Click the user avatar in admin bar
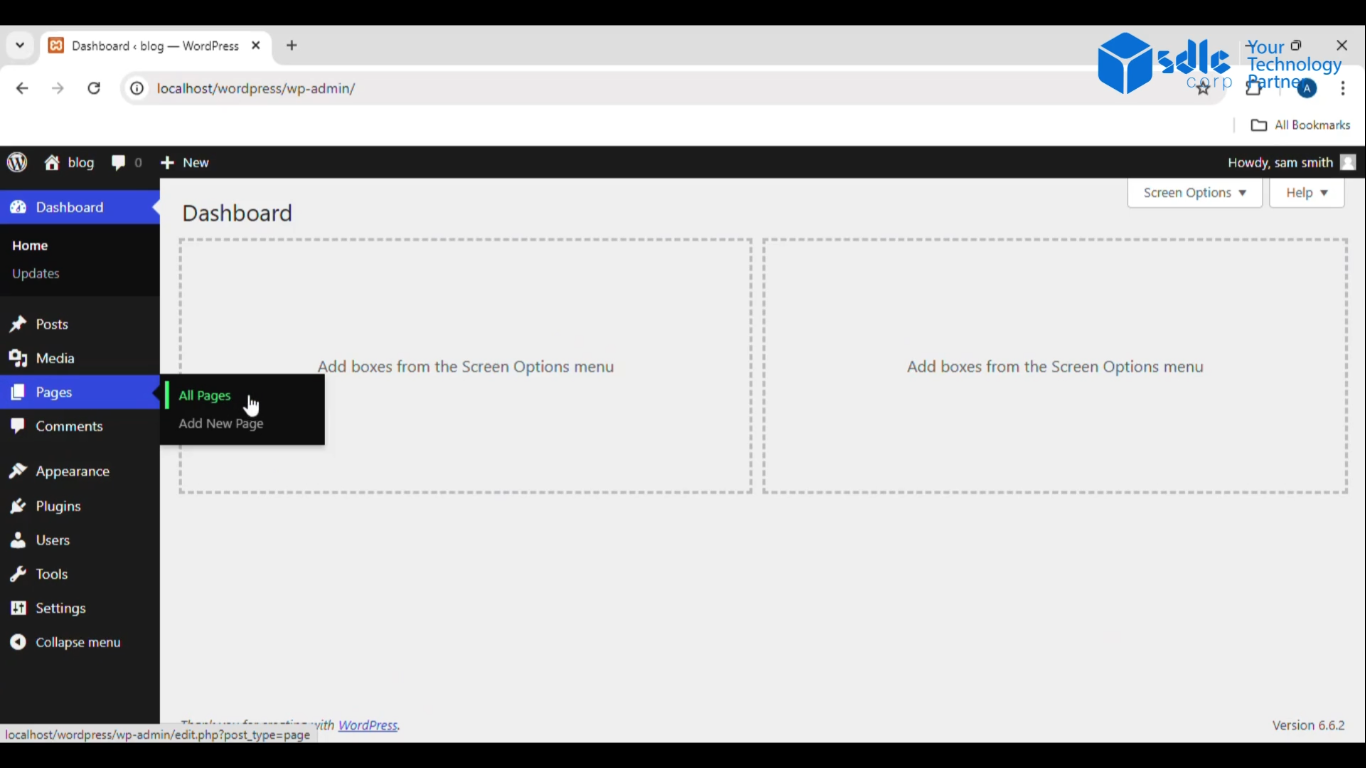 [x=1348, y=162]
